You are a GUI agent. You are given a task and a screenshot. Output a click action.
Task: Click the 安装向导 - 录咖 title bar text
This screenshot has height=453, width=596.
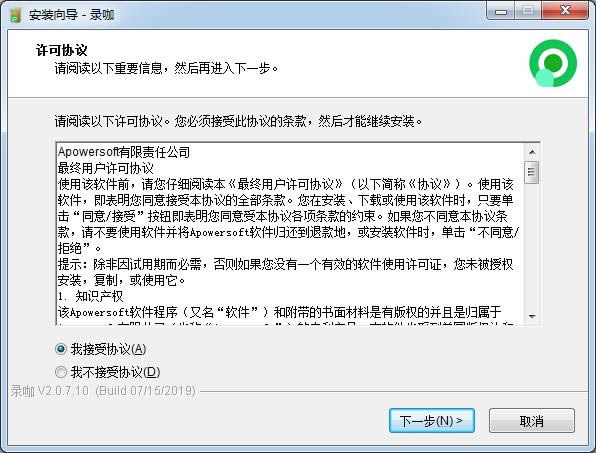[71, 15]
